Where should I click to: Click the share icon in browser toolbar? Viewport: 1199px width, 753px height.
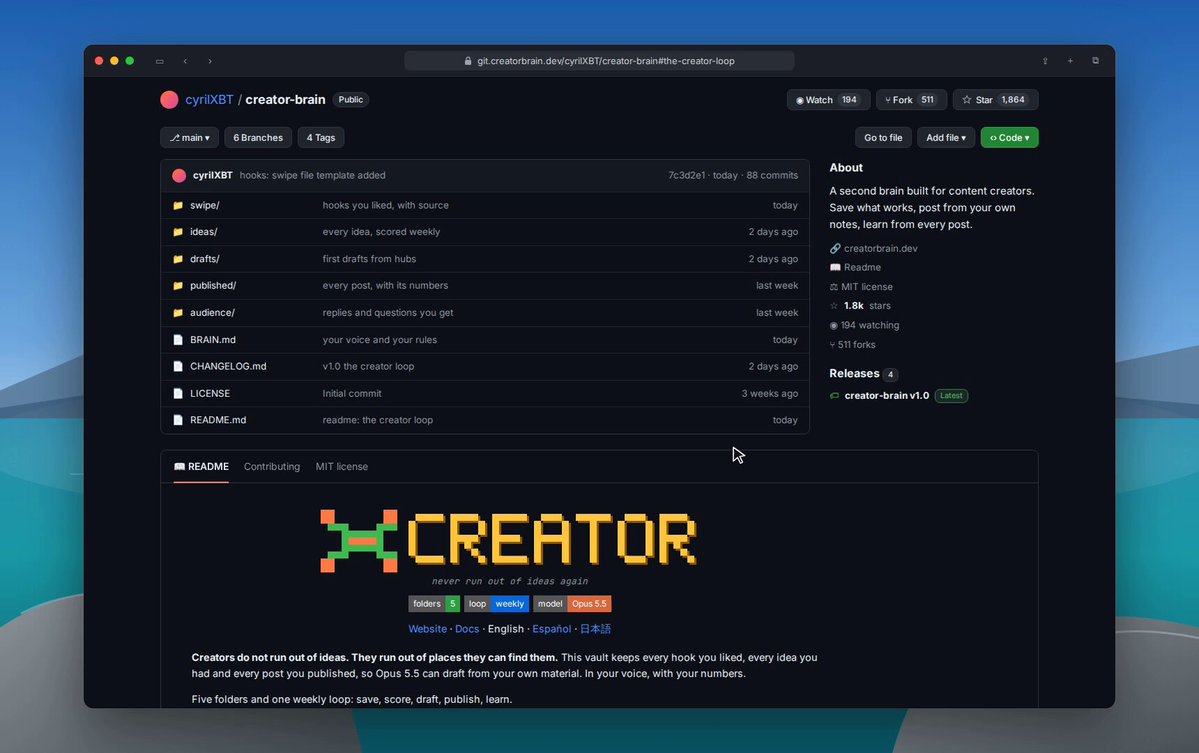point(1045,61)
